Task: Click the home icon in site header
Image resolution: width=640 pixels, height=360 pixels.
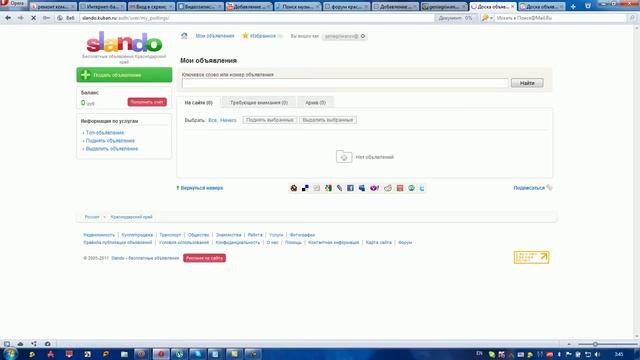Action: point(184,36)
